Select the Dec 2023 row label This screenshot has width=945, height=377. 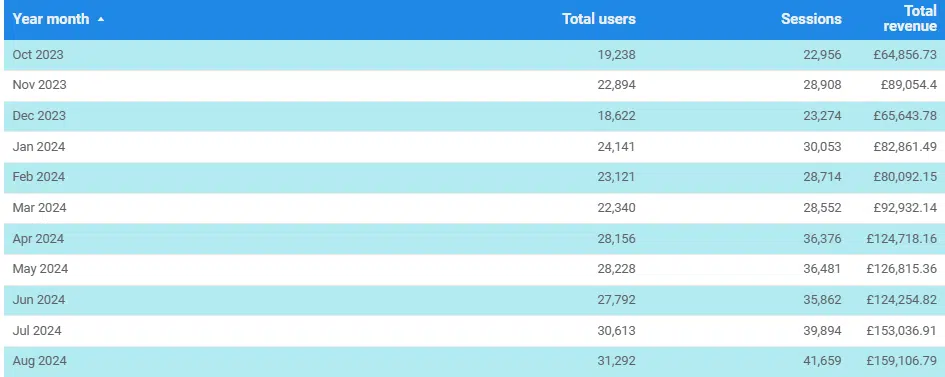[x=39, y=116]
